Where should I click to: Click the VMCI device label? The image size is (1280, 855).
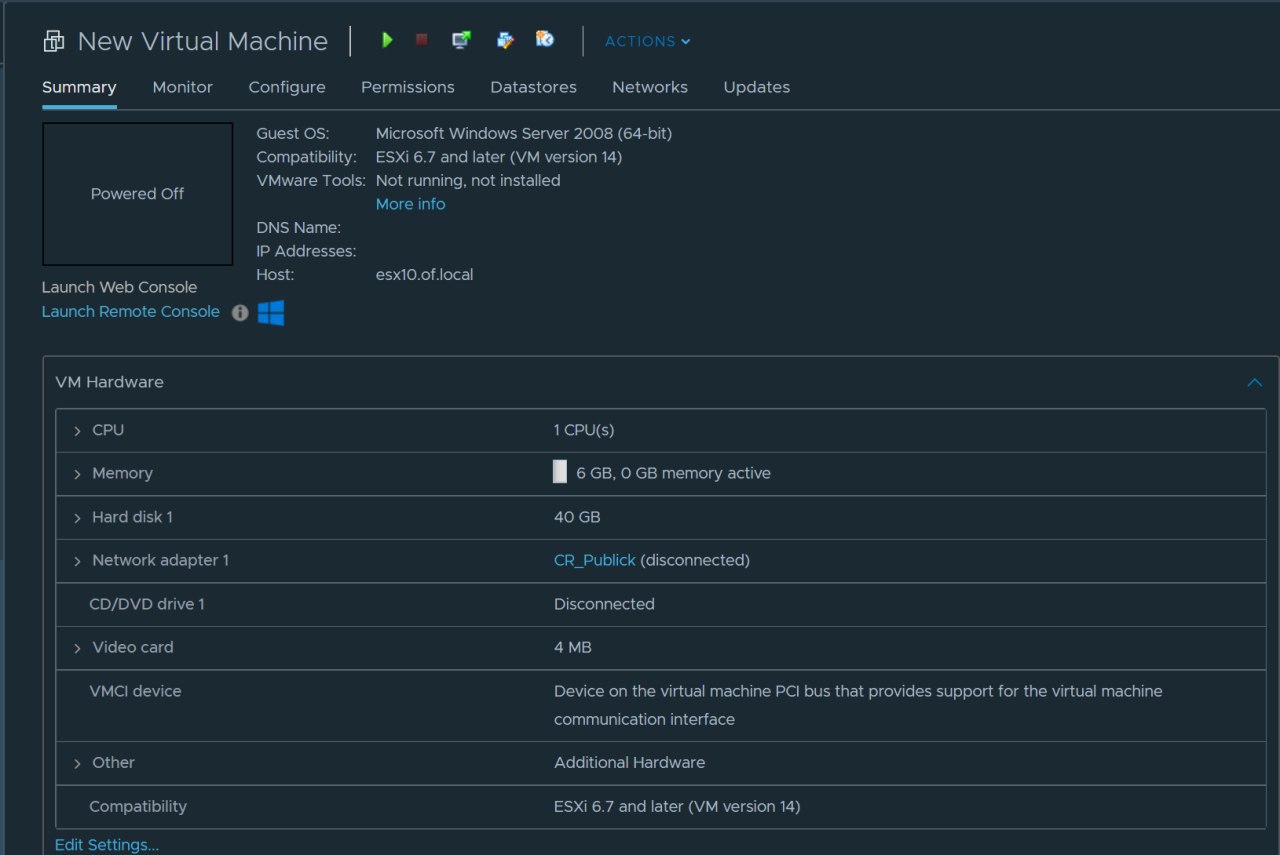pos(135,691)
